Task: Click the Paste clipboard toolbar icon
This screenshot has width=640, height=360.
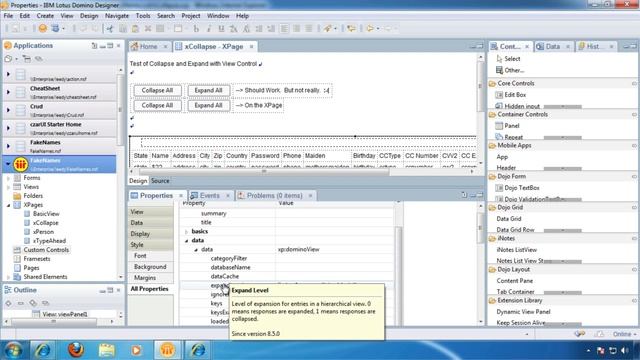Action: [135, 29]
